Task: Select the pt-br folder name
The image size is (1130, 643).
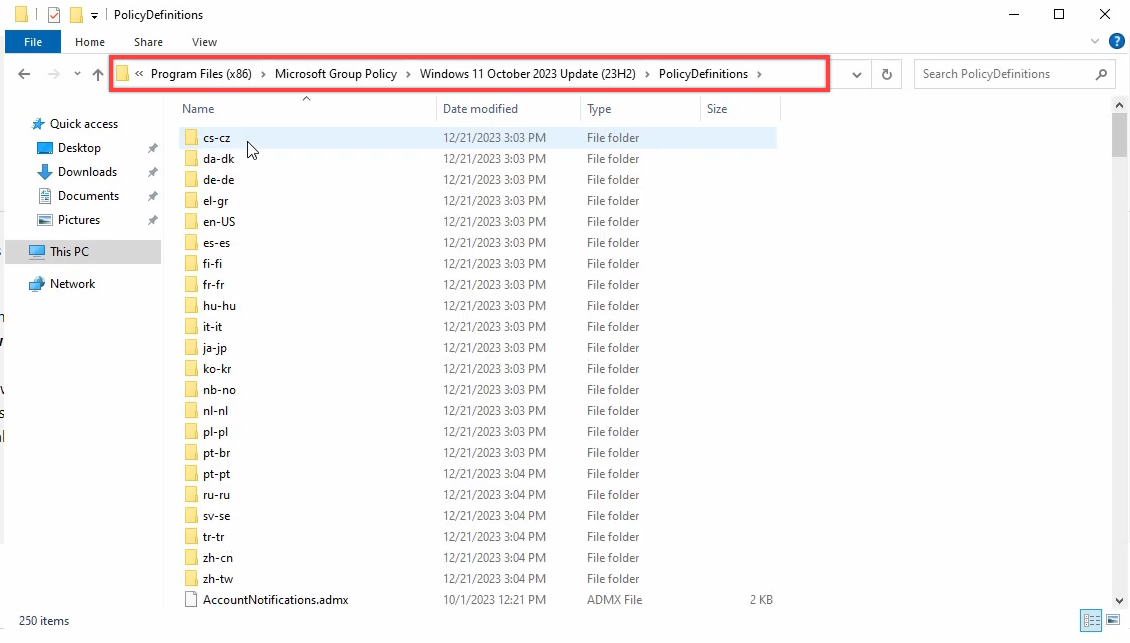Action: click(x=216, y=453)
